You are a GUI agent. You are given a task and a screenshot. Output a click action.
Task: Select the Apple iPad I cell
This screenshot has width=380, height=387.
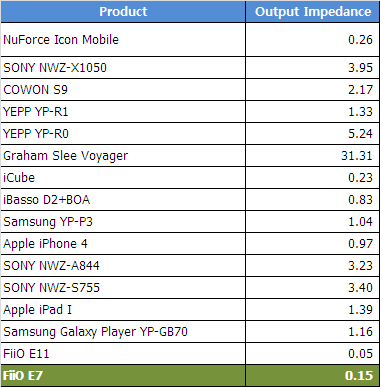(x=123, y=310)
